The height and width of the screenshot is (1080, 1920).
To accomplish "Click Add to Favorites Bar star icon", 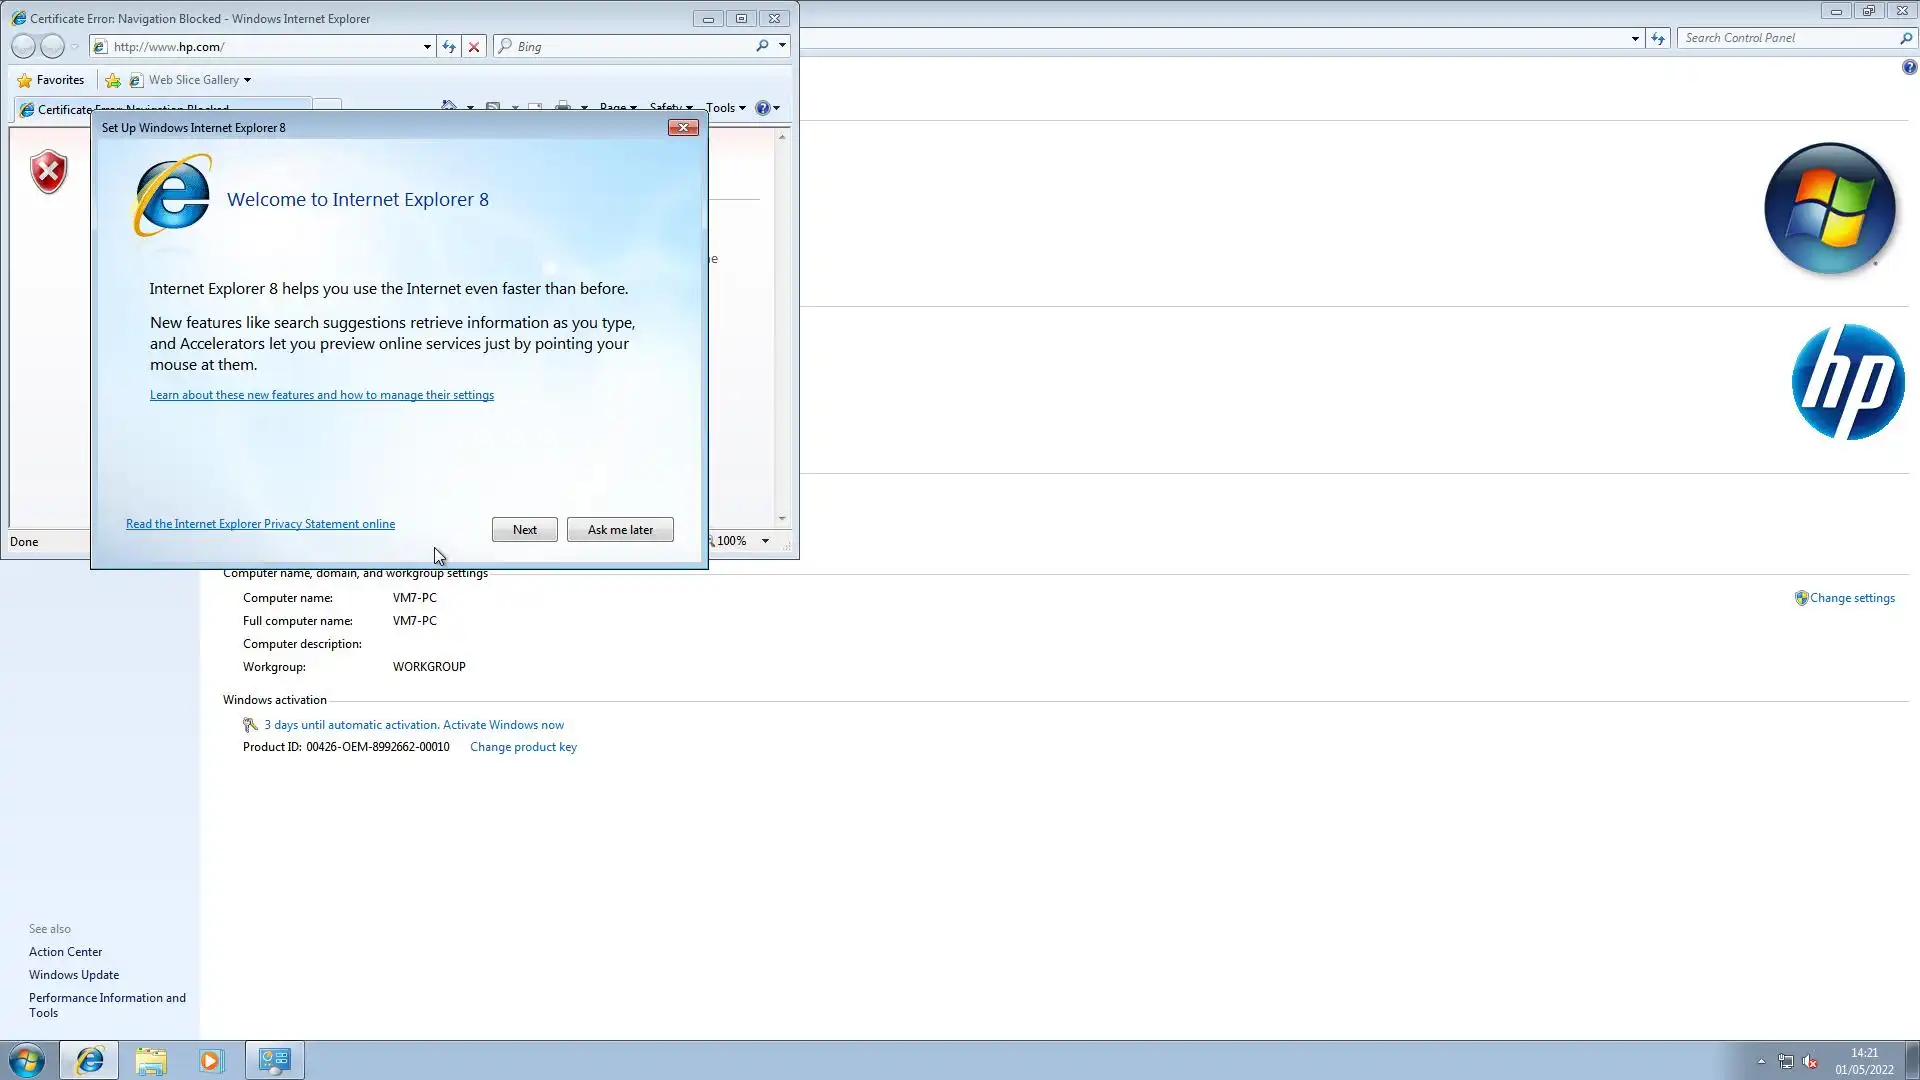I will [113, 80].
